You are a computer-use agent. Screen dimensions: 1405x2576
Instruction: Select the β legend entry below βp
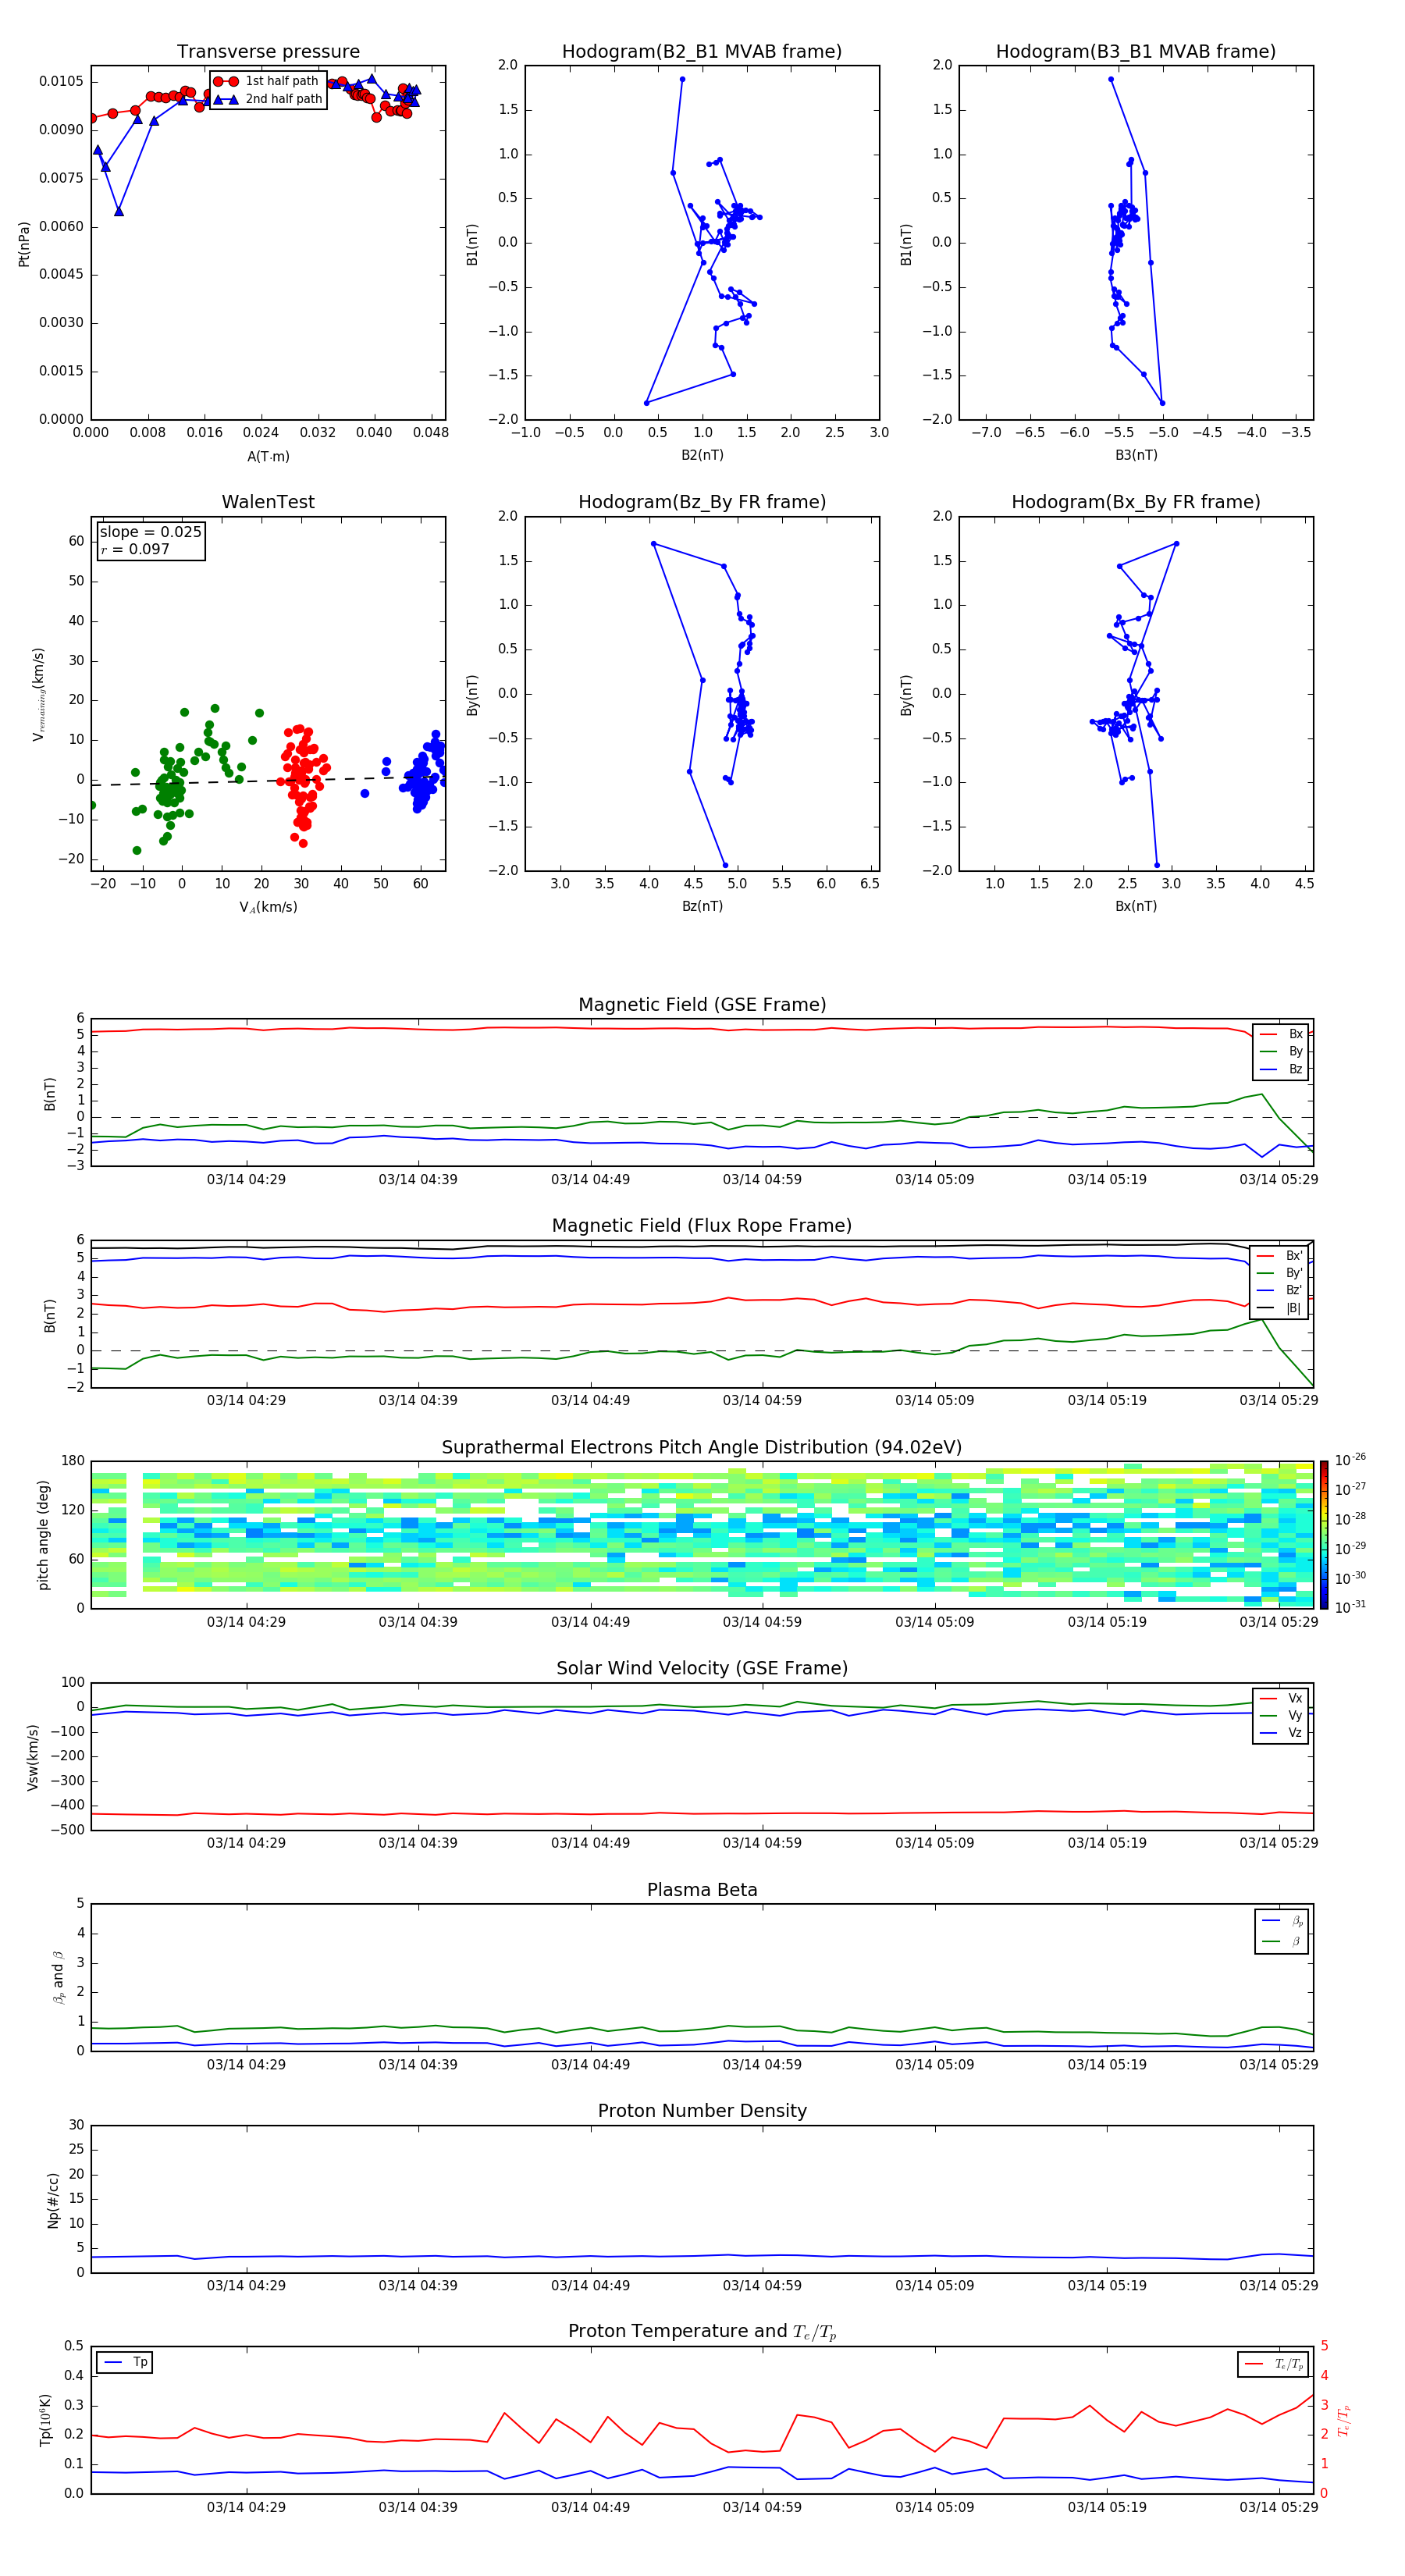tap(1283, 1941)
